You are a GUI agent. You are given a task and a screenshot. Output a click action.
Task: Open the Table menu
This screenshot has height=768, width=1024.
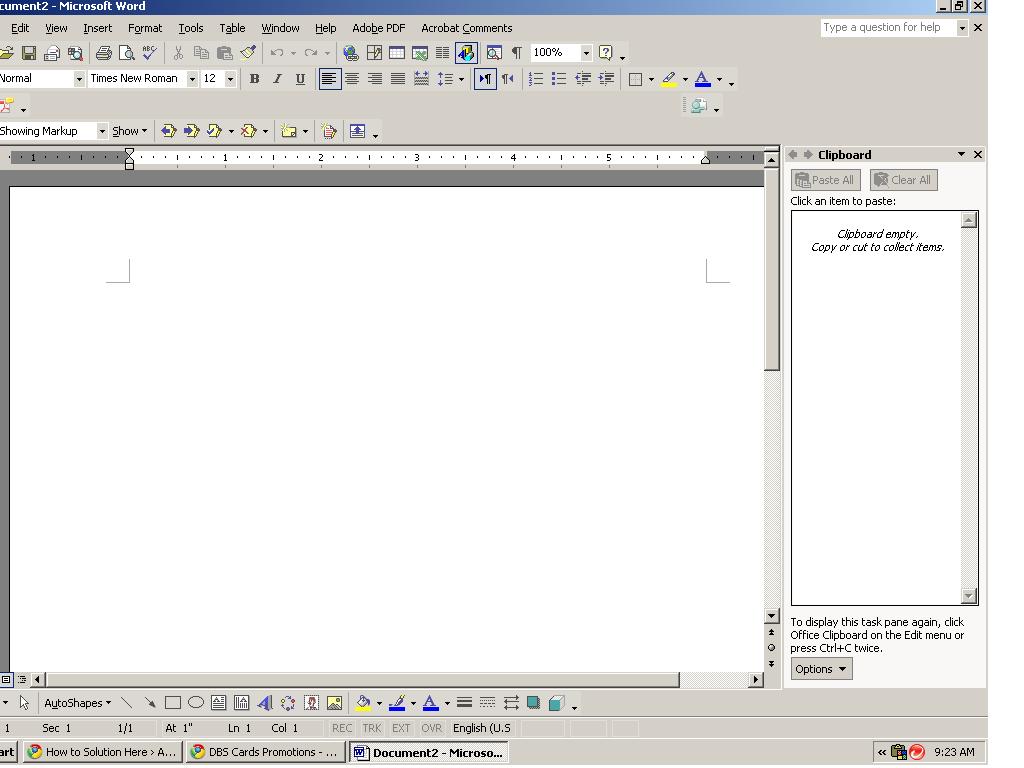[232, 28]
